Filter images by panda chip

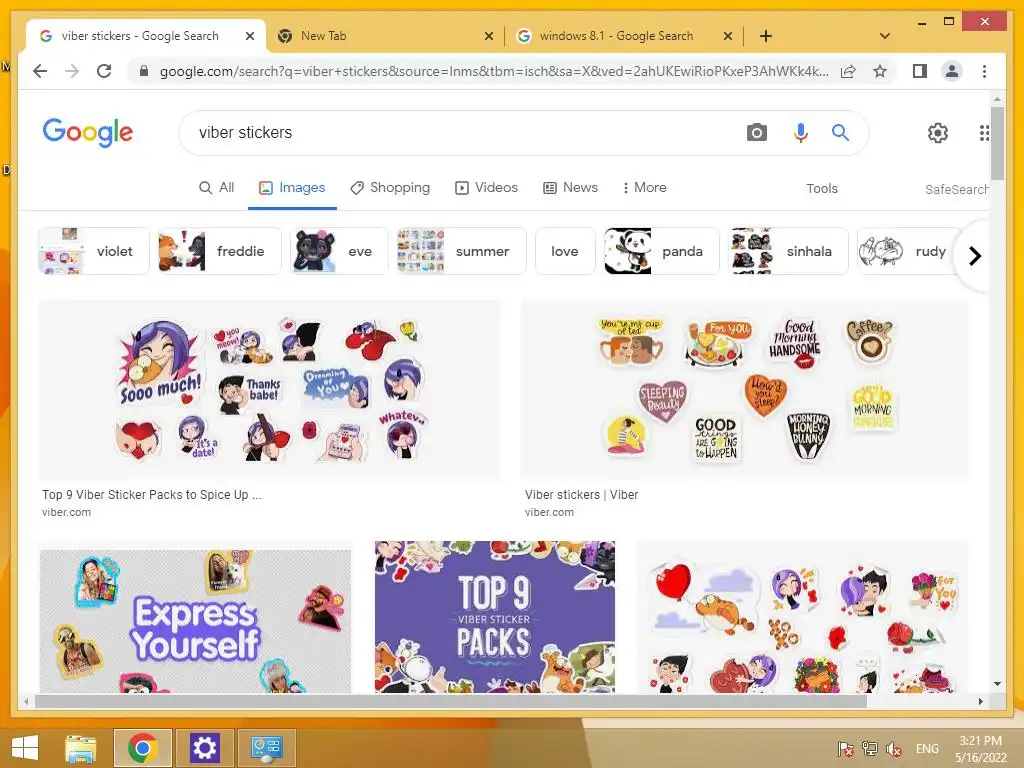click(662, 251)
